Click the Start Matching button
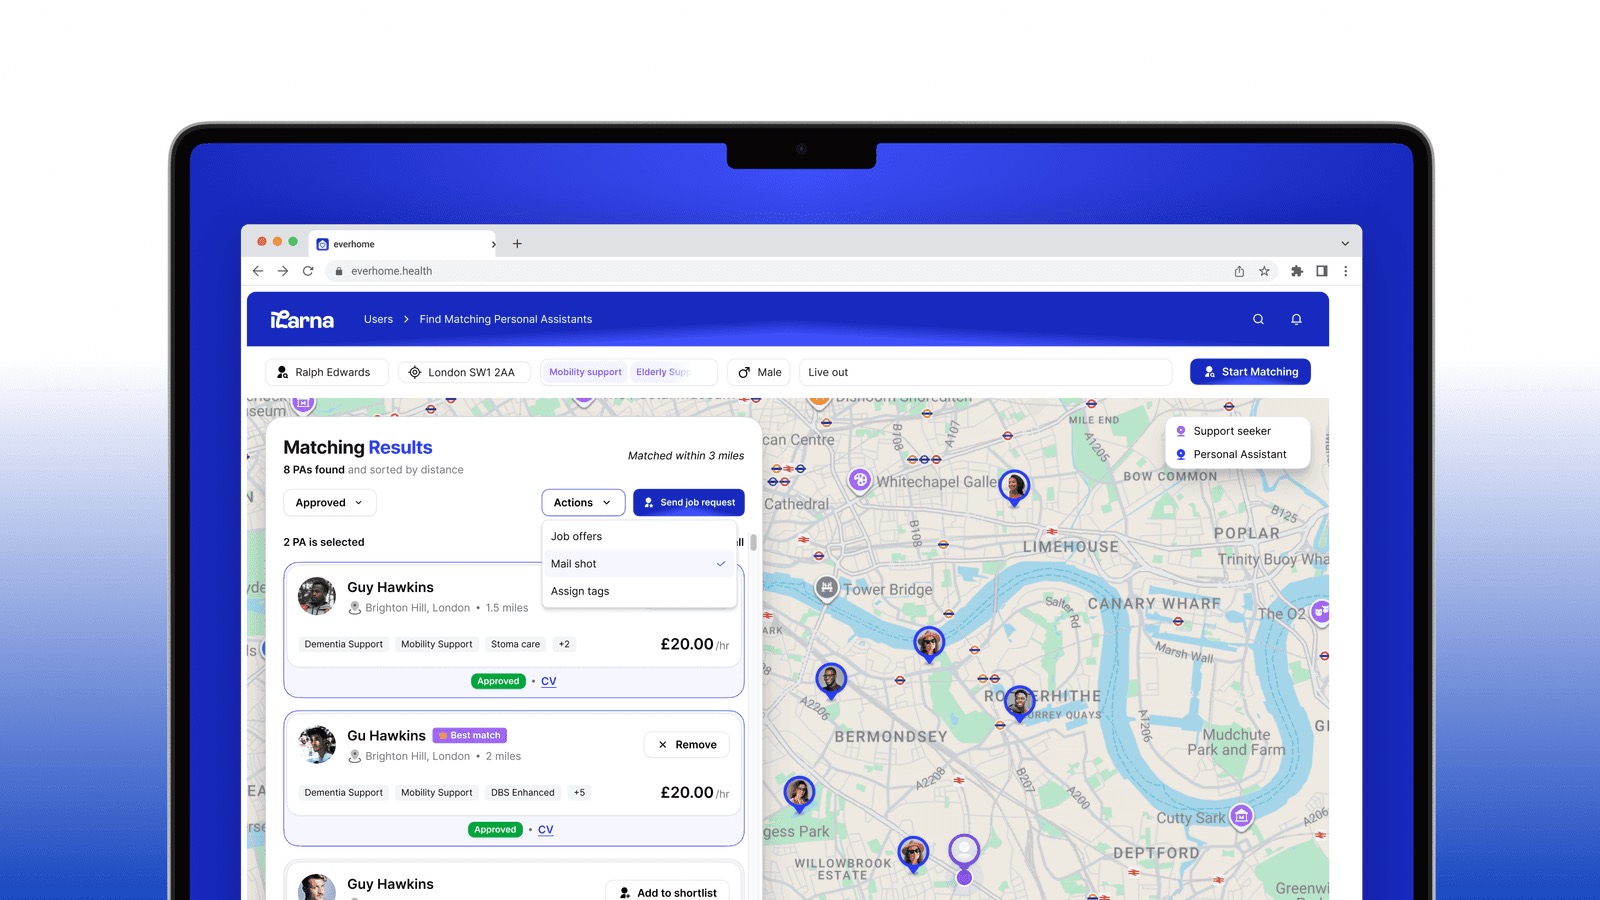 1250,372
